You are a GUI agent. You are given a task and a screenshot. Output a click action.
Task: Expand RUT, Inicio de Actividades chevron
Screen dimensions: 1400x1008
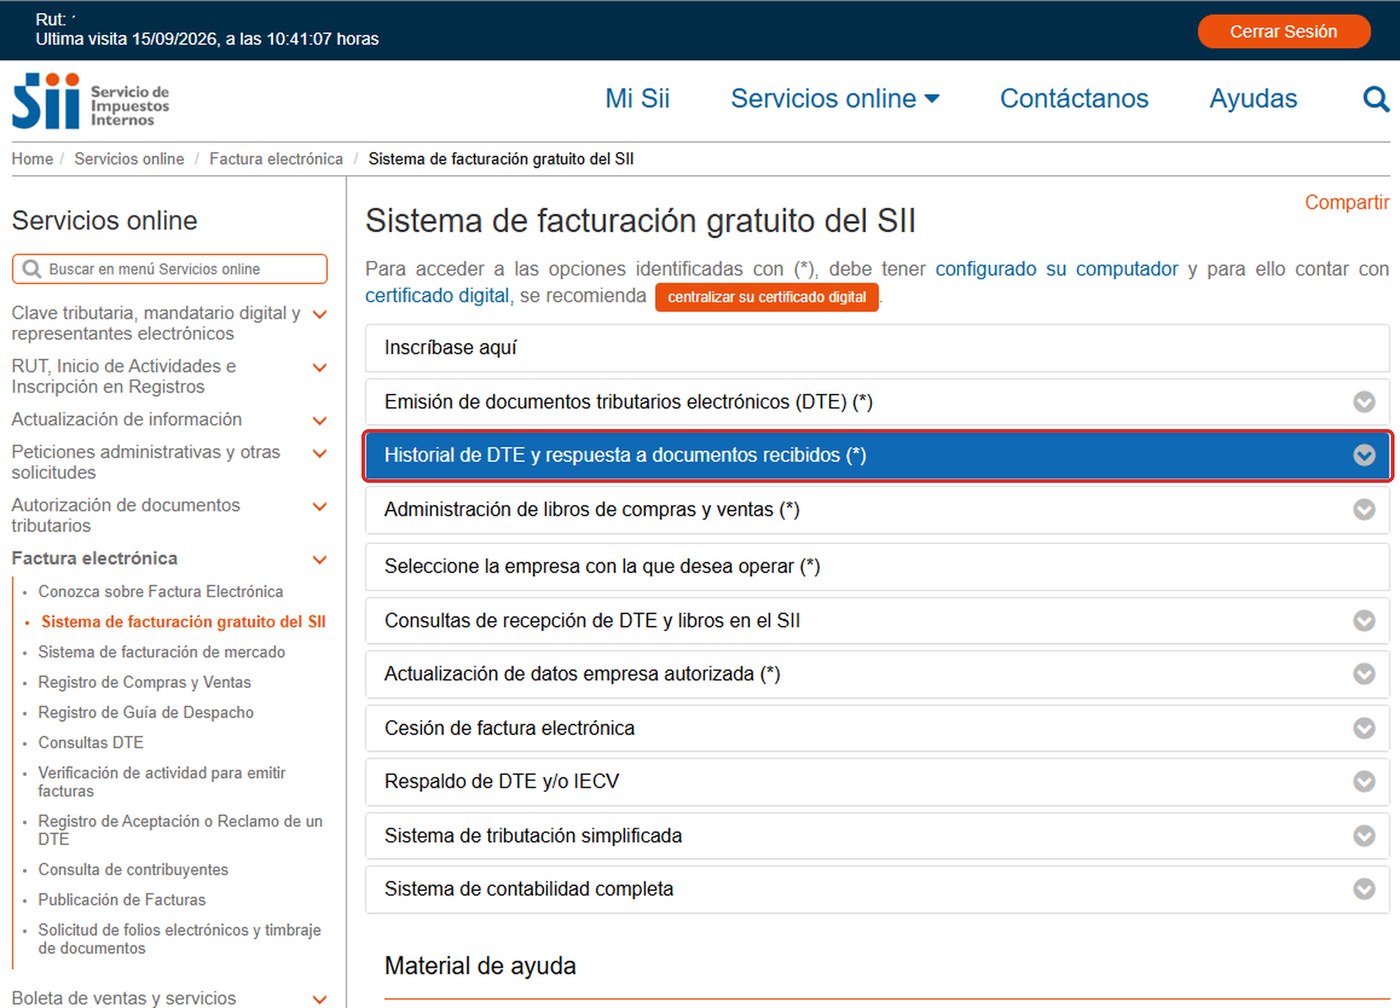point(320,367)
